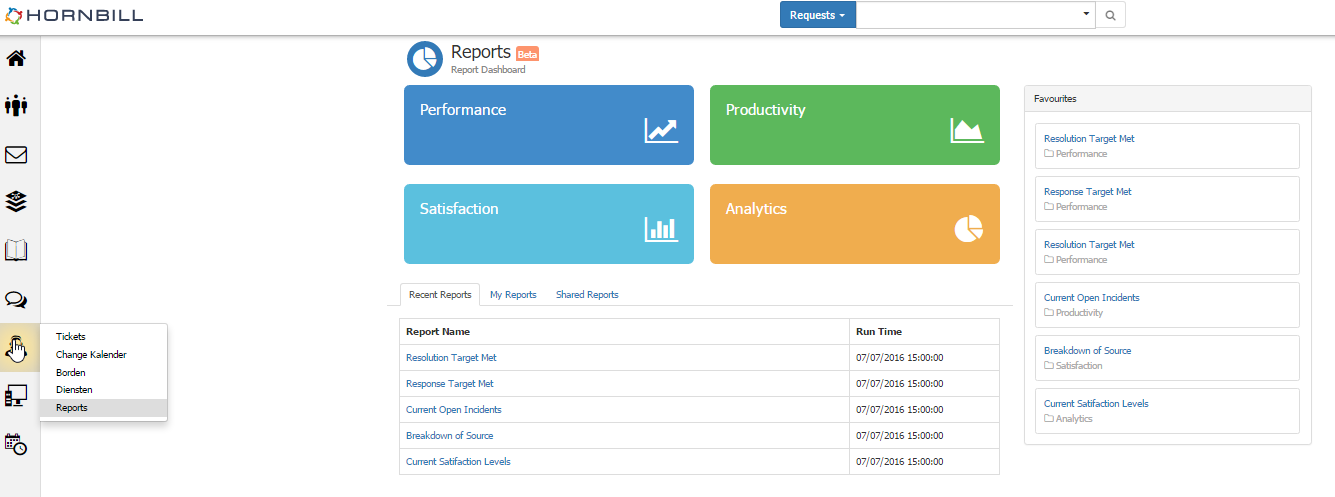Open the search box dropdown arrow
Viewport: 1335px width, 497px height.
(1086, 15)
